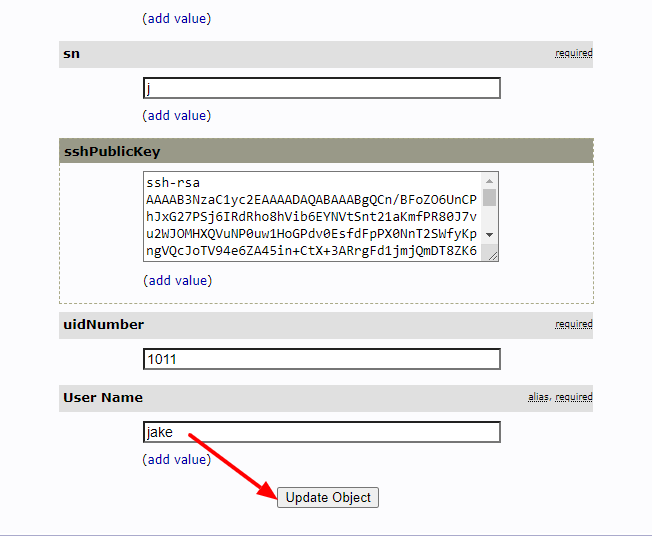
Task: Click the sshPublicKey textarea scrollbar thumb
Action: pos(489,198)
